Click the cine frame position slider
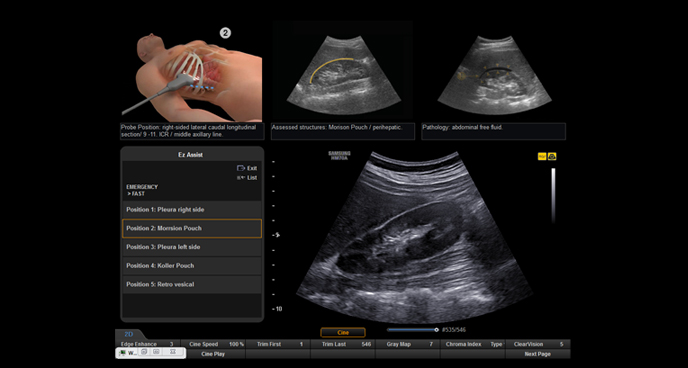The image size is (688, 368). (x=412, y=329)
